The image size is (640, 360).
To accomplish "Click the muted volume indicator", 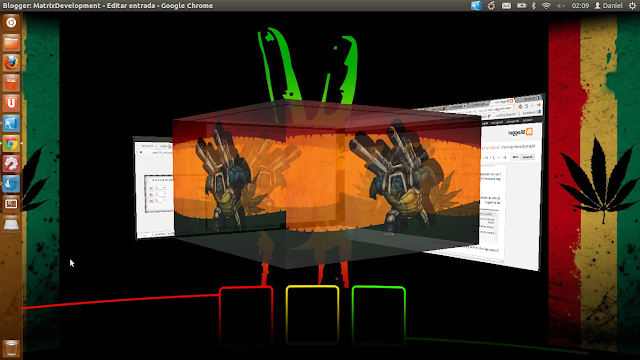I will point(561,6).
